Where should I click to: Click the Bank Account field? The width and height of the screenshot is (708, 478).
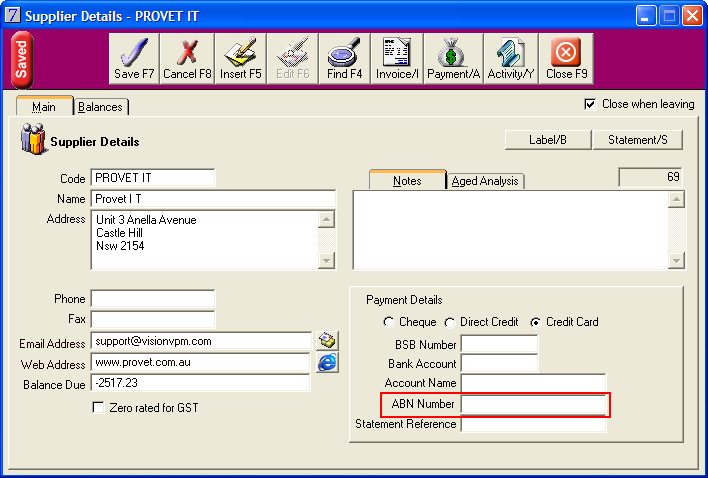[x=499, y=363]
